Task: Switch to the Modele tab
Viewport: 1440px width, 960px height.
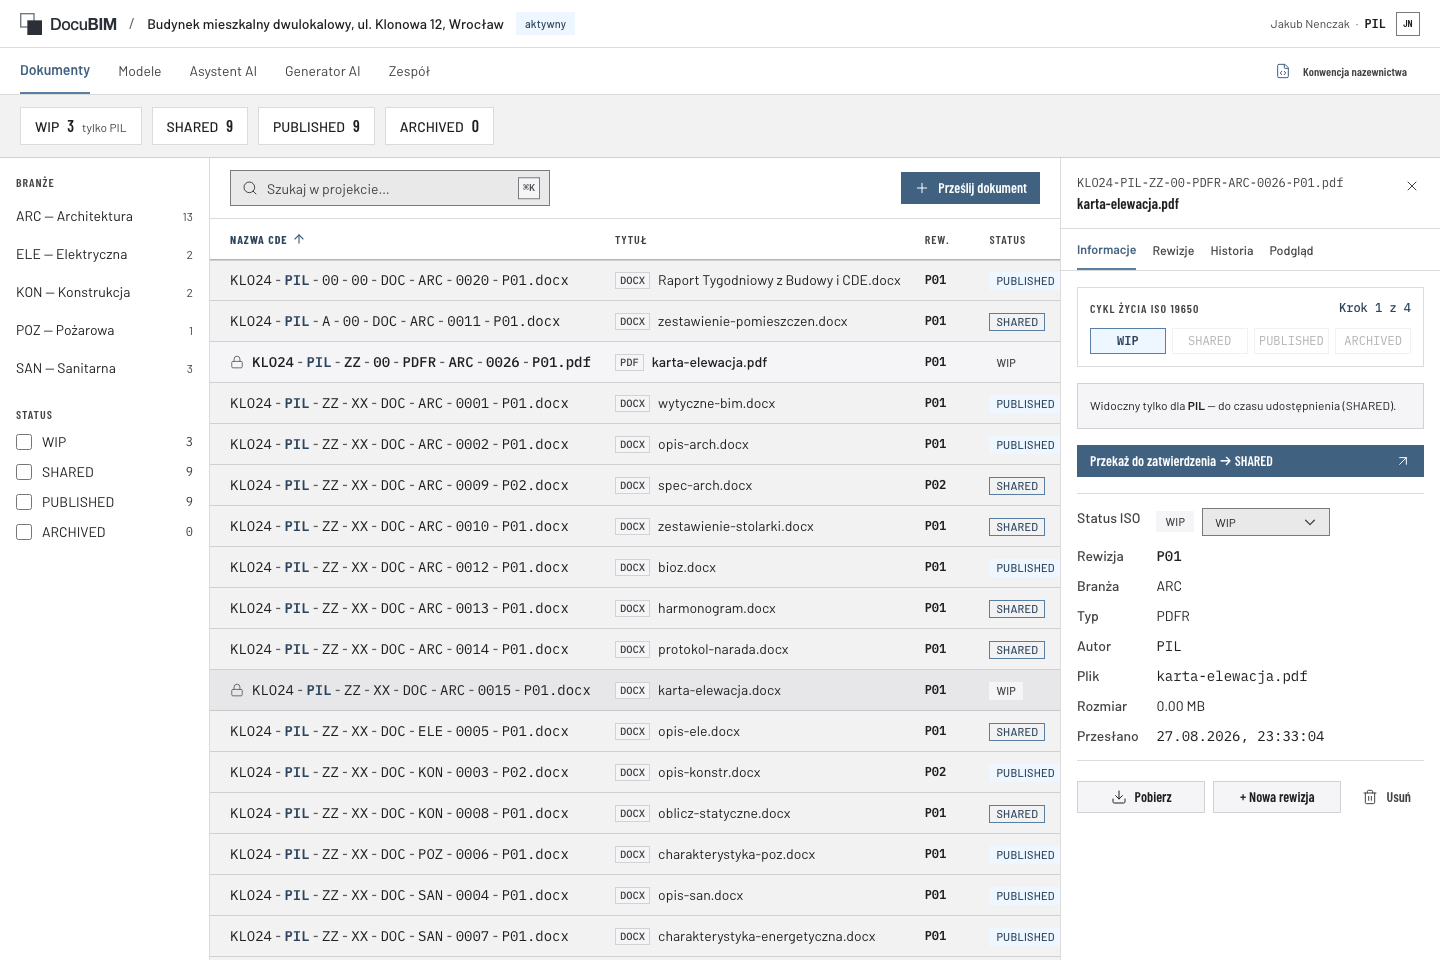Action: 140,71
